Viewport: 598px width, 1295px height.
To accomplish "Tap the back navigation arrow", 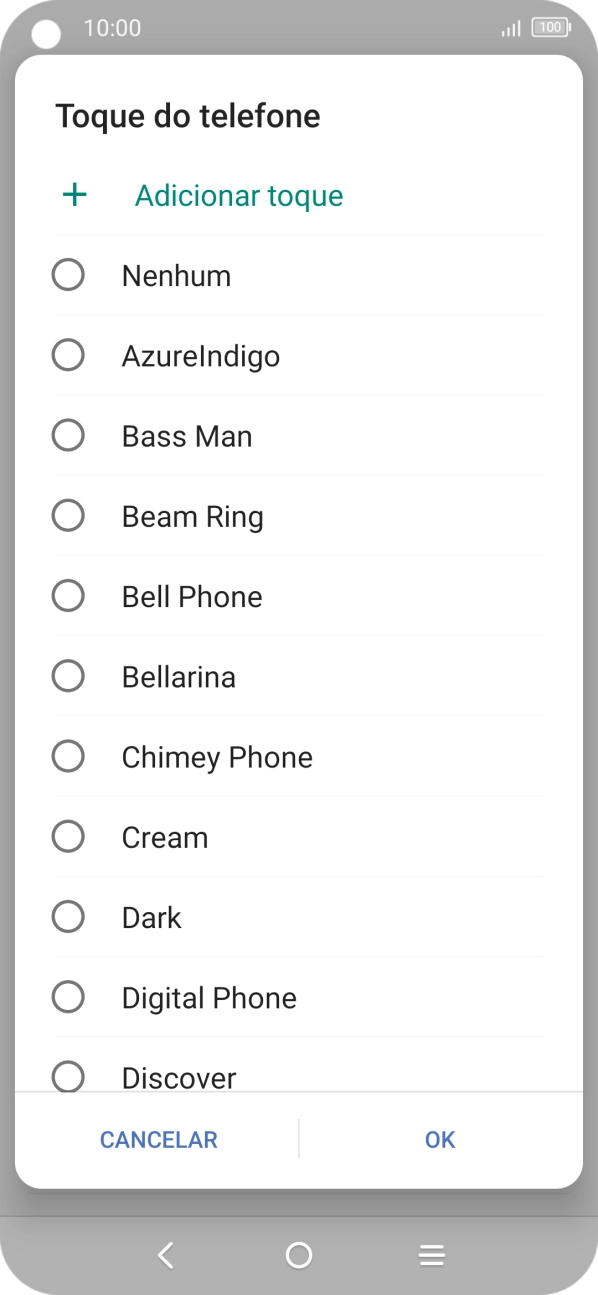I will (166, 1253).
